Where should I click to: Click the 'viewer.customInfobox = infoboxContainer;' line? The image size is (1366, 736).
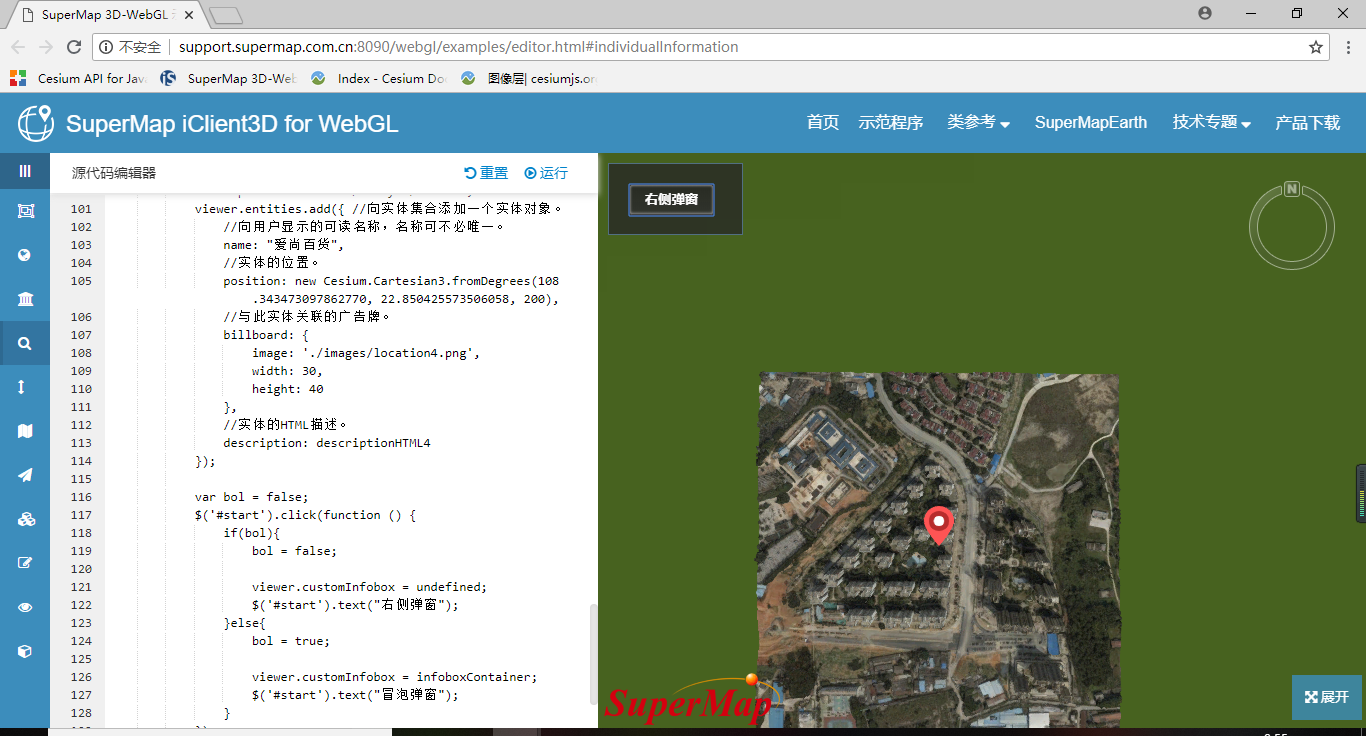point(395,677)
